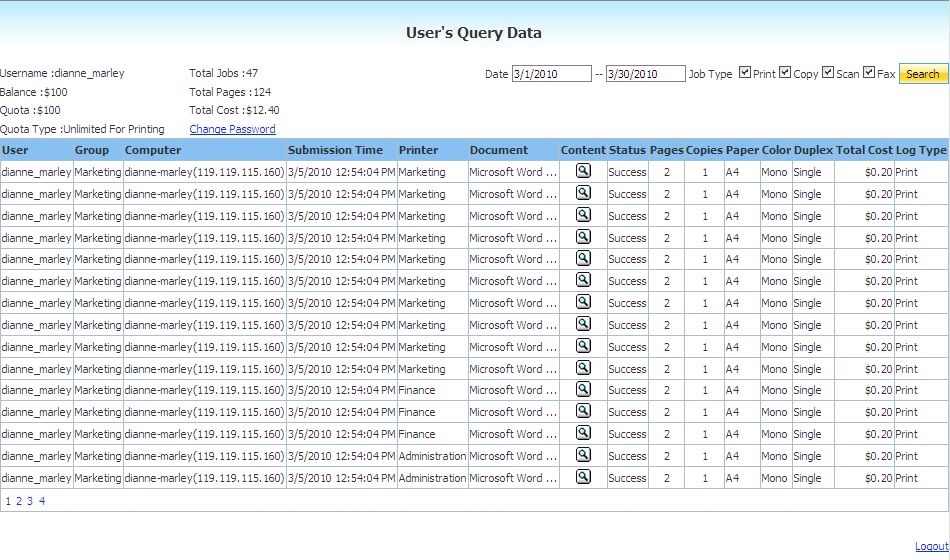This screenshot has width=950, height=560.
Task: Open content magnifier in the first Finance printer row
Action: click(x=583, y=389)
